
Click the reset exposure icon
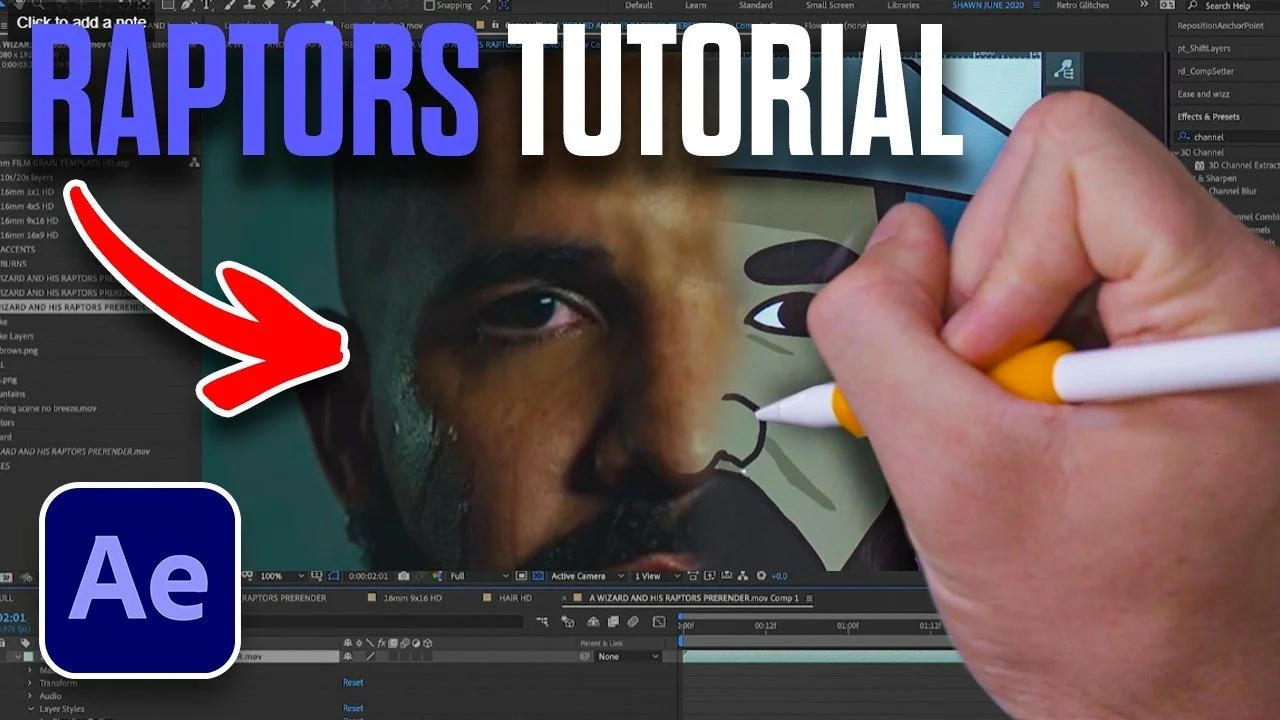[x=761, y=576]
